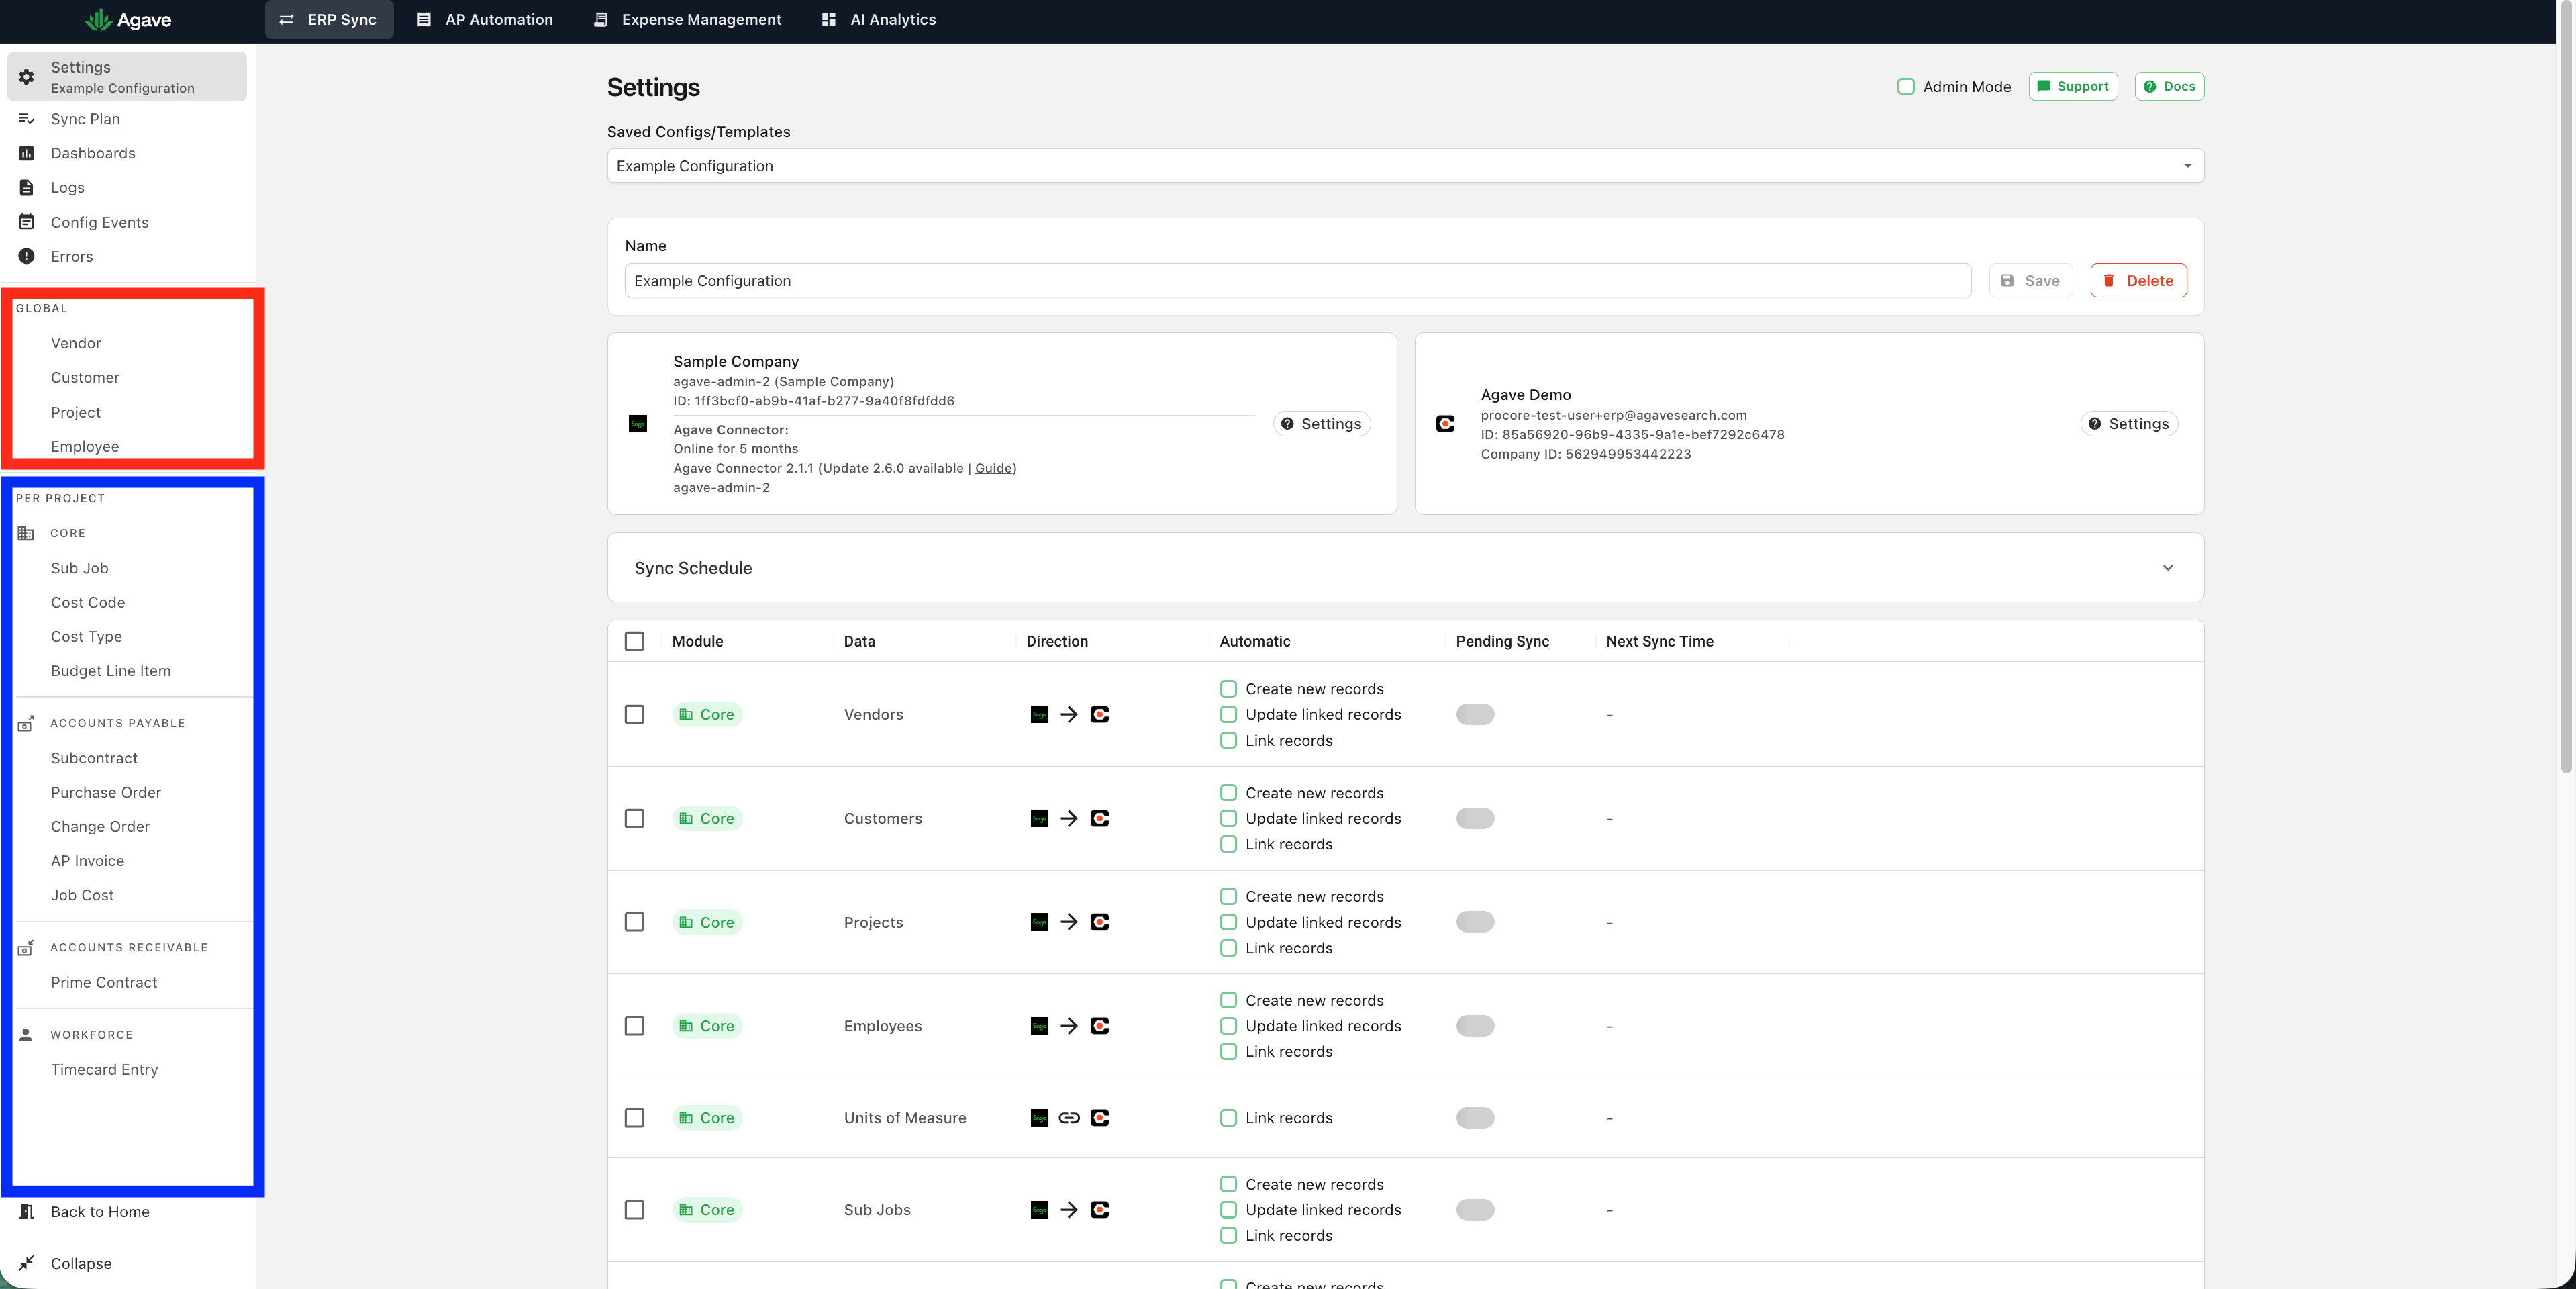Click the configuration Name input field
2576x1289 pixels.
click(x=1298, y=281)
